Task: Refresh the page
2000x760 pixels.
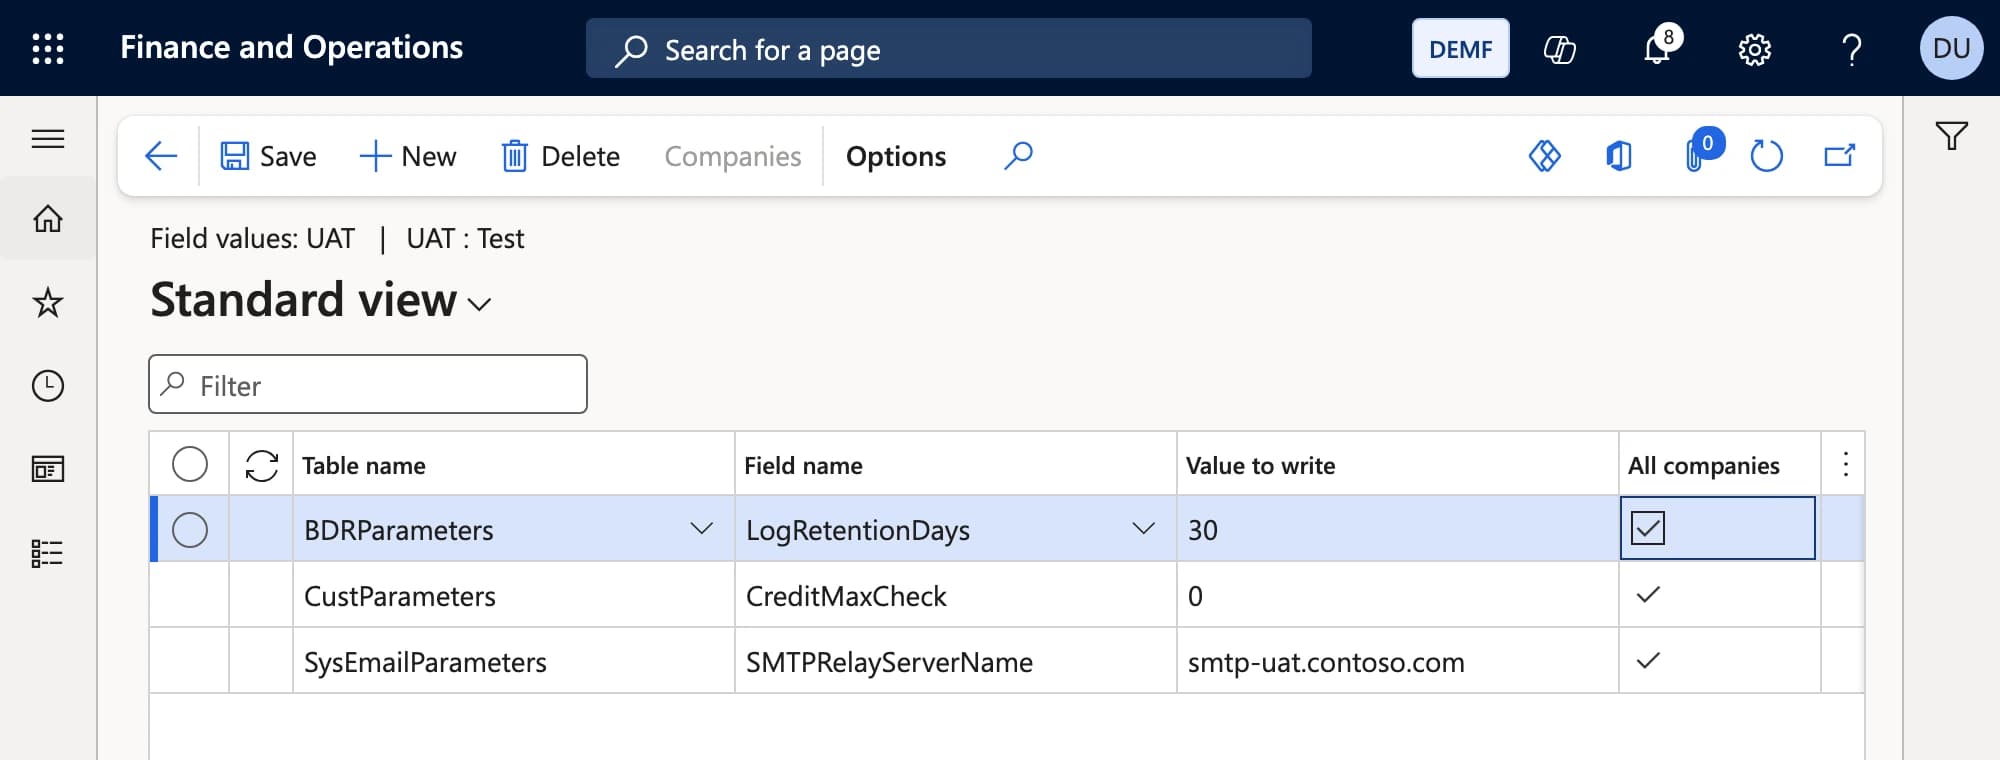Action: click(x=1767, y=156)
